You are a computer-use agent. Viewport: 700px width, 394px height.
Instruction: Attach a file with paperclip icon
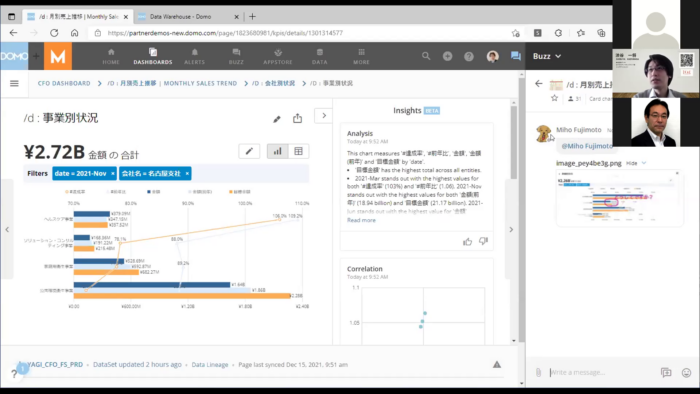(x=538, y=372)
